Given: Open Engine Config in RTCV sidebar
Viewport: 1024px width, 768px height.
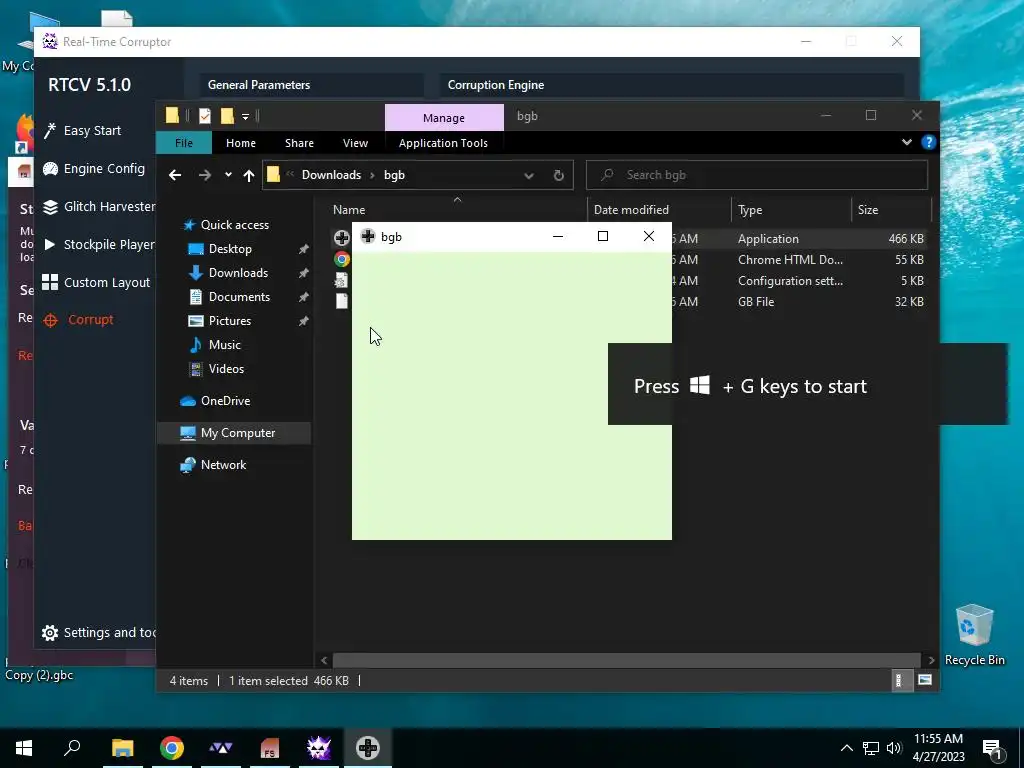Looking at the screenshot, I should [93, 168].
